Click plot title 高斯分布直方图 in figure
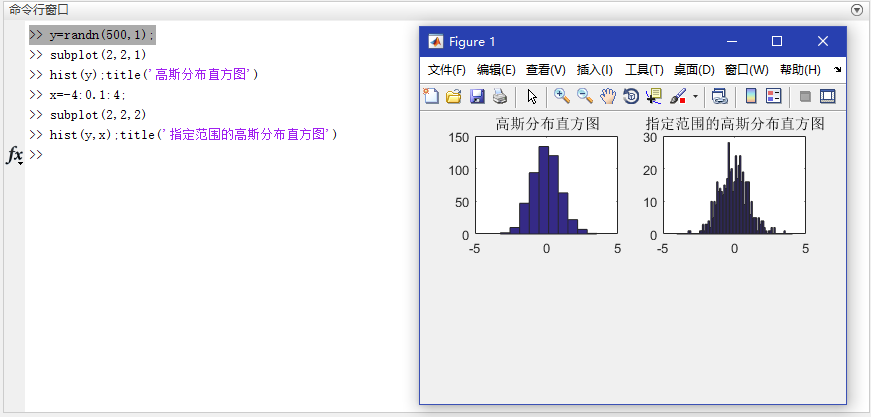Image resolution: width=871 pixels, height=417 pixels. pos(548,124)
